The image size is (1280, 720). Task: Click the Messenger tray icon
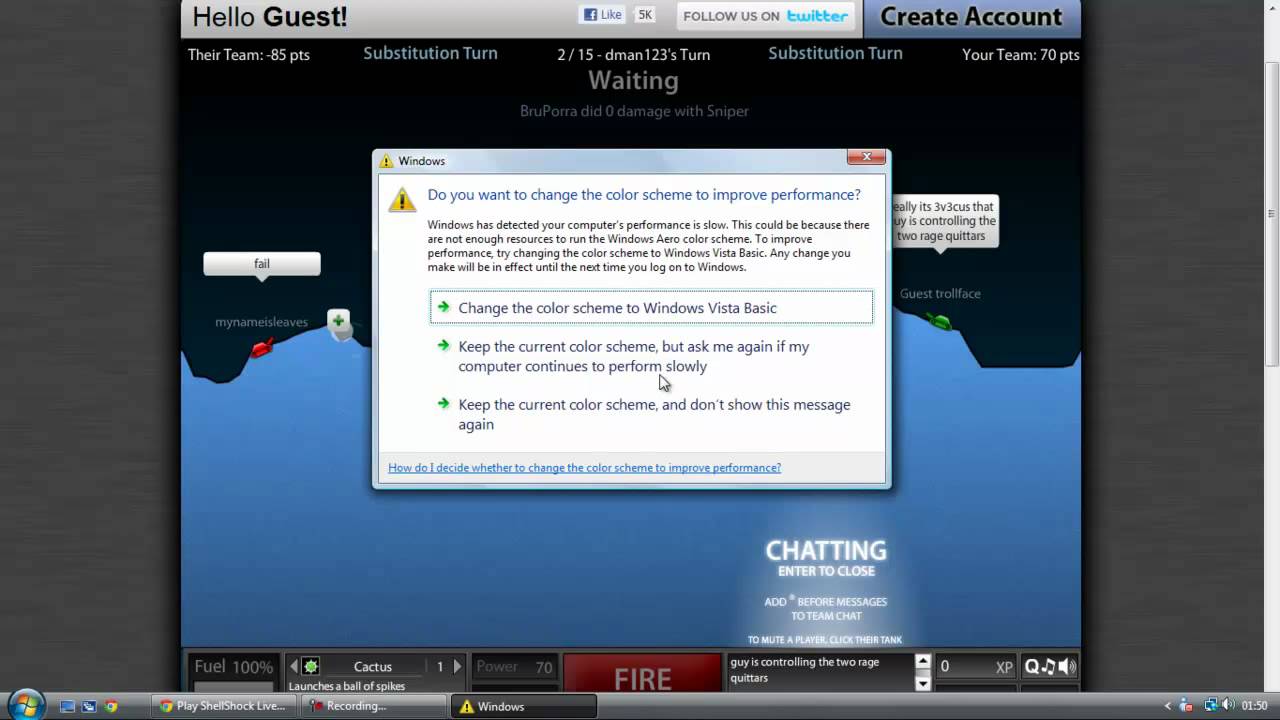click(1186, 706)
